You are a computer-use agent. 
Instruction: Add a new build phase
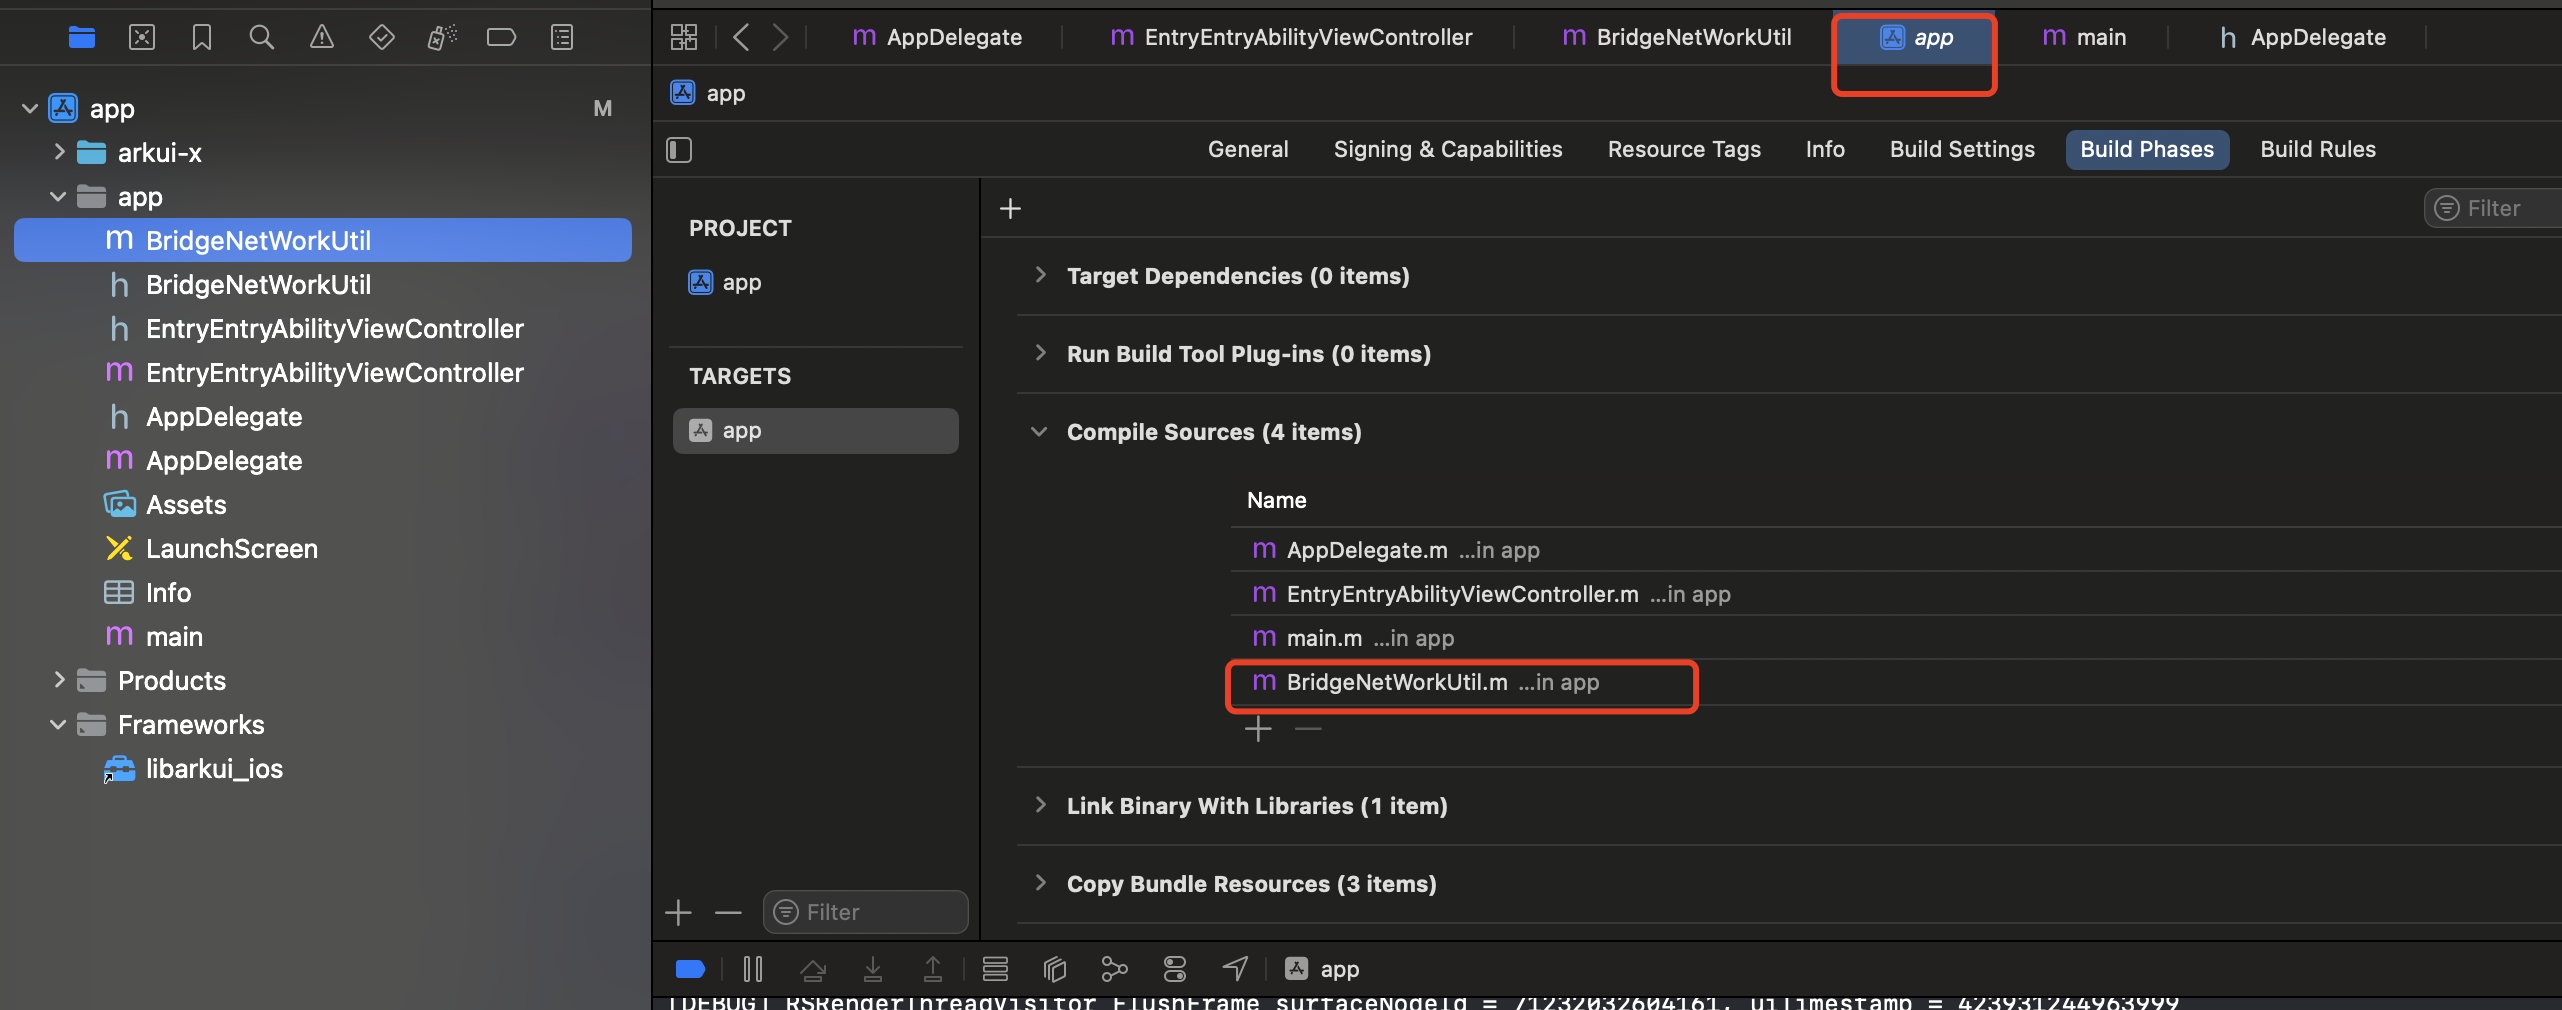pyautogui.click(x=1011, y=208)
